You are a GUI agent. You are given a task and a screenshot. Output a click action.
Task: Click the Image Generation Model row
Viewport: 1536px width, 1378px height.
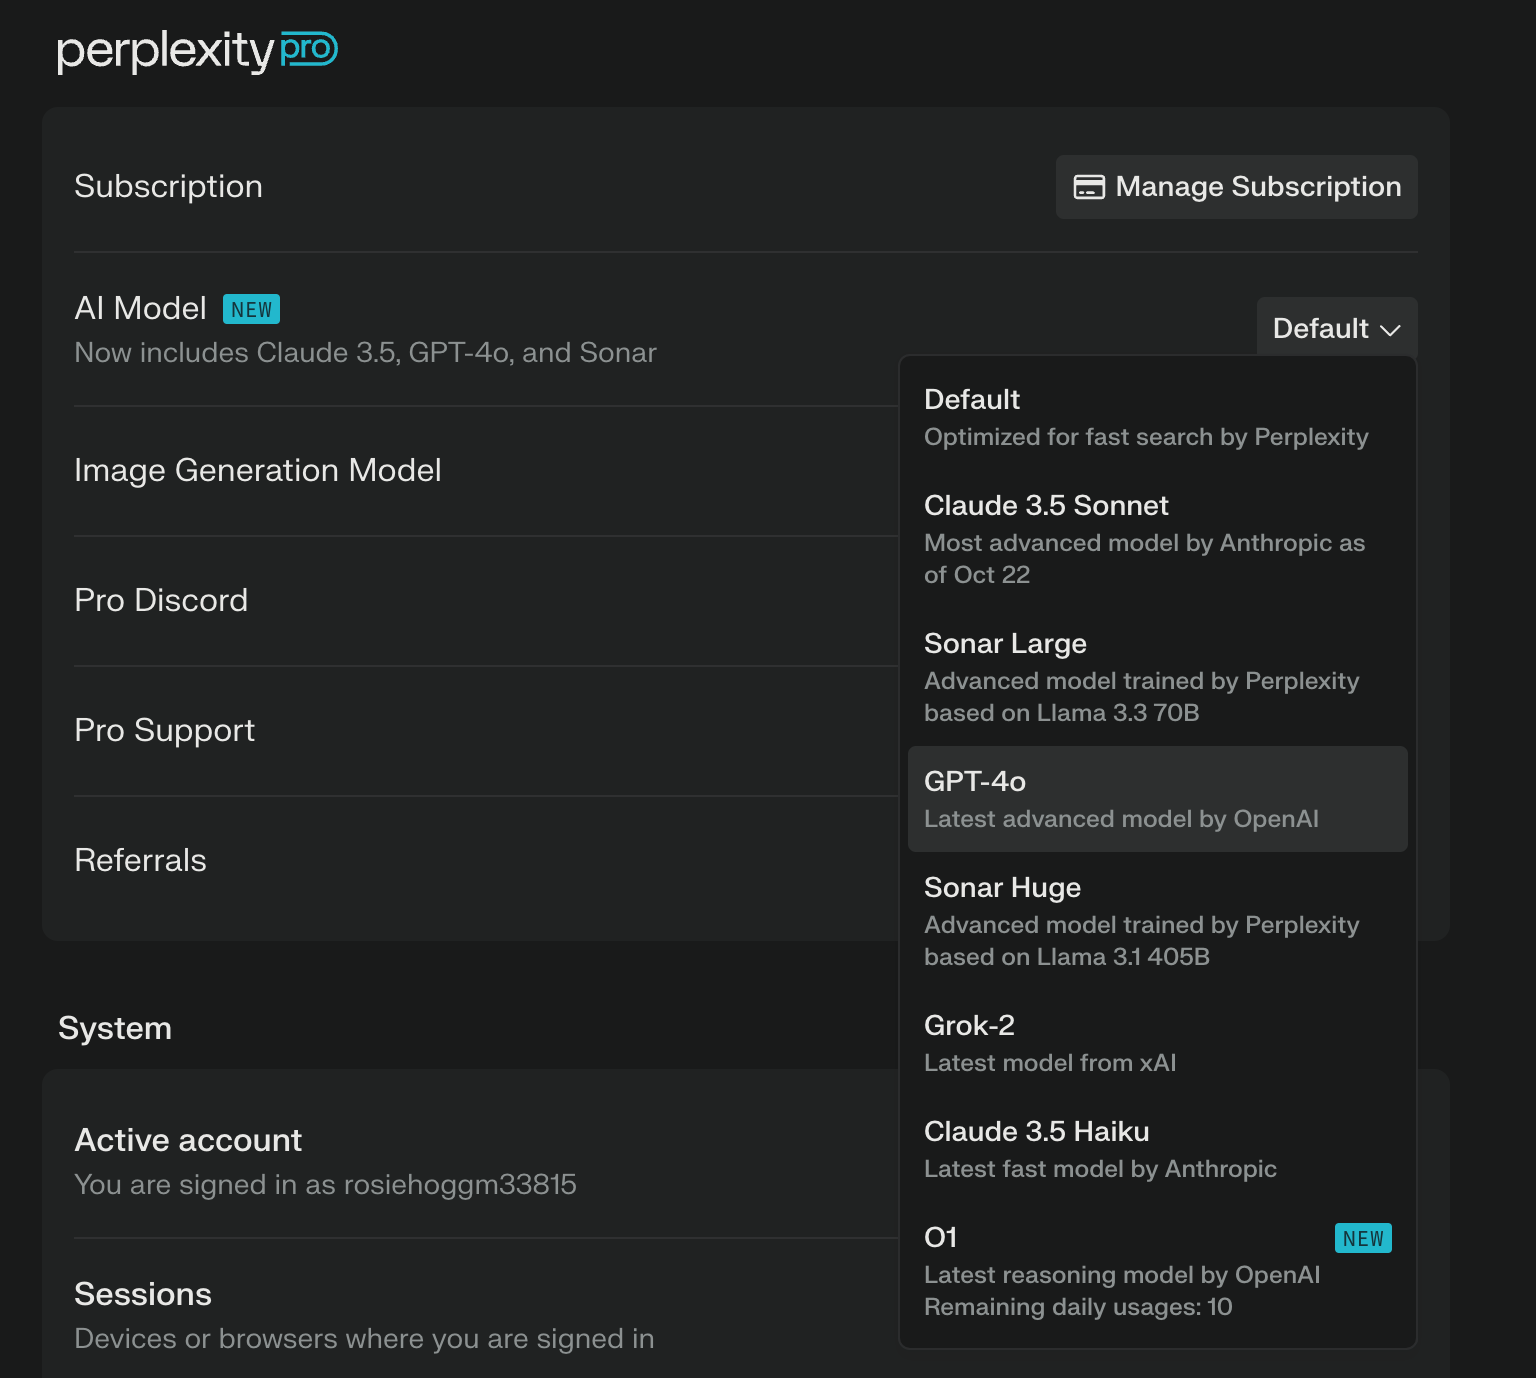[486, 470]
